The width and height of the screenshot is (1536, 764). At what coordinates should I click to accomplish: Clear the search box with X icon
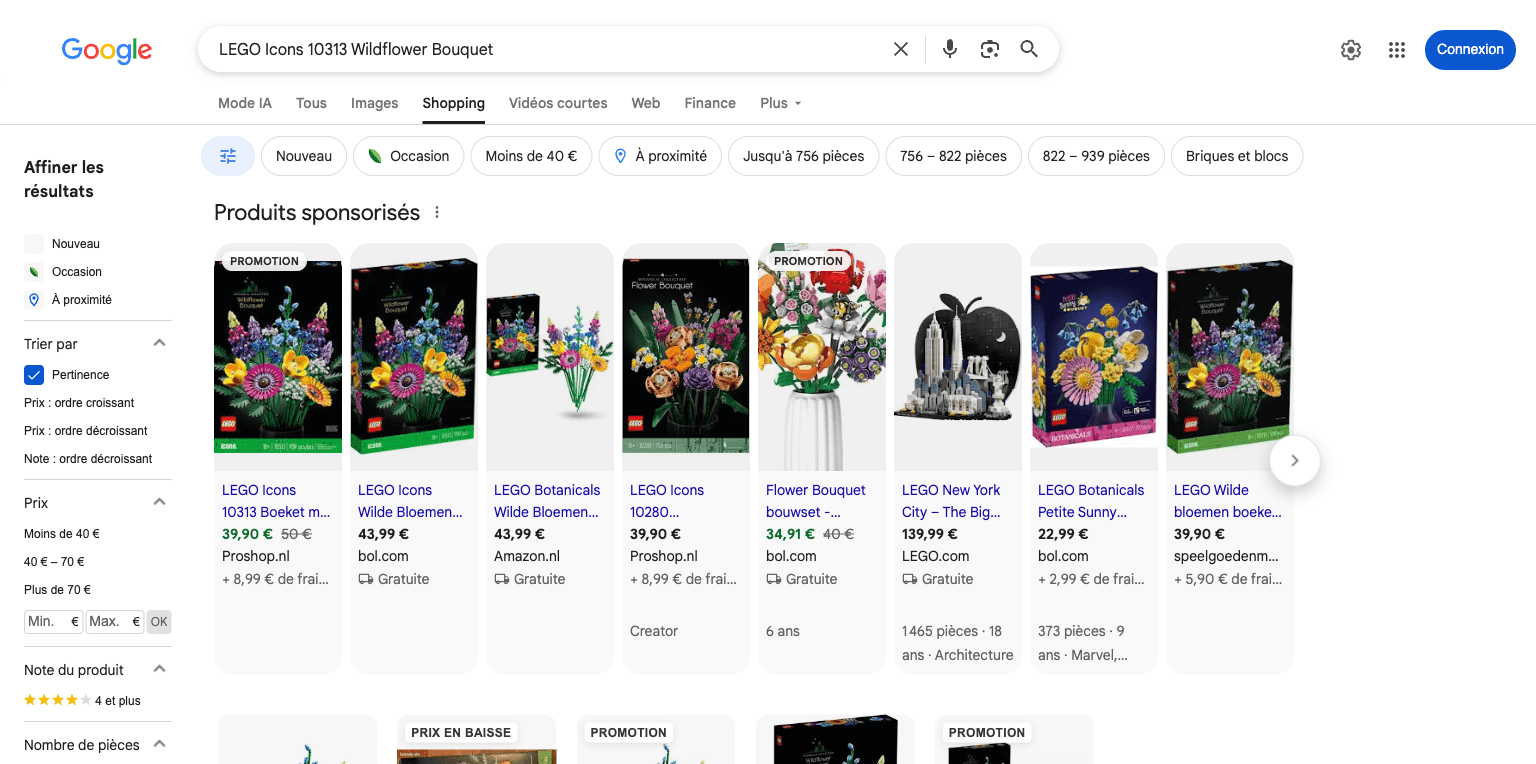(901, 49)
